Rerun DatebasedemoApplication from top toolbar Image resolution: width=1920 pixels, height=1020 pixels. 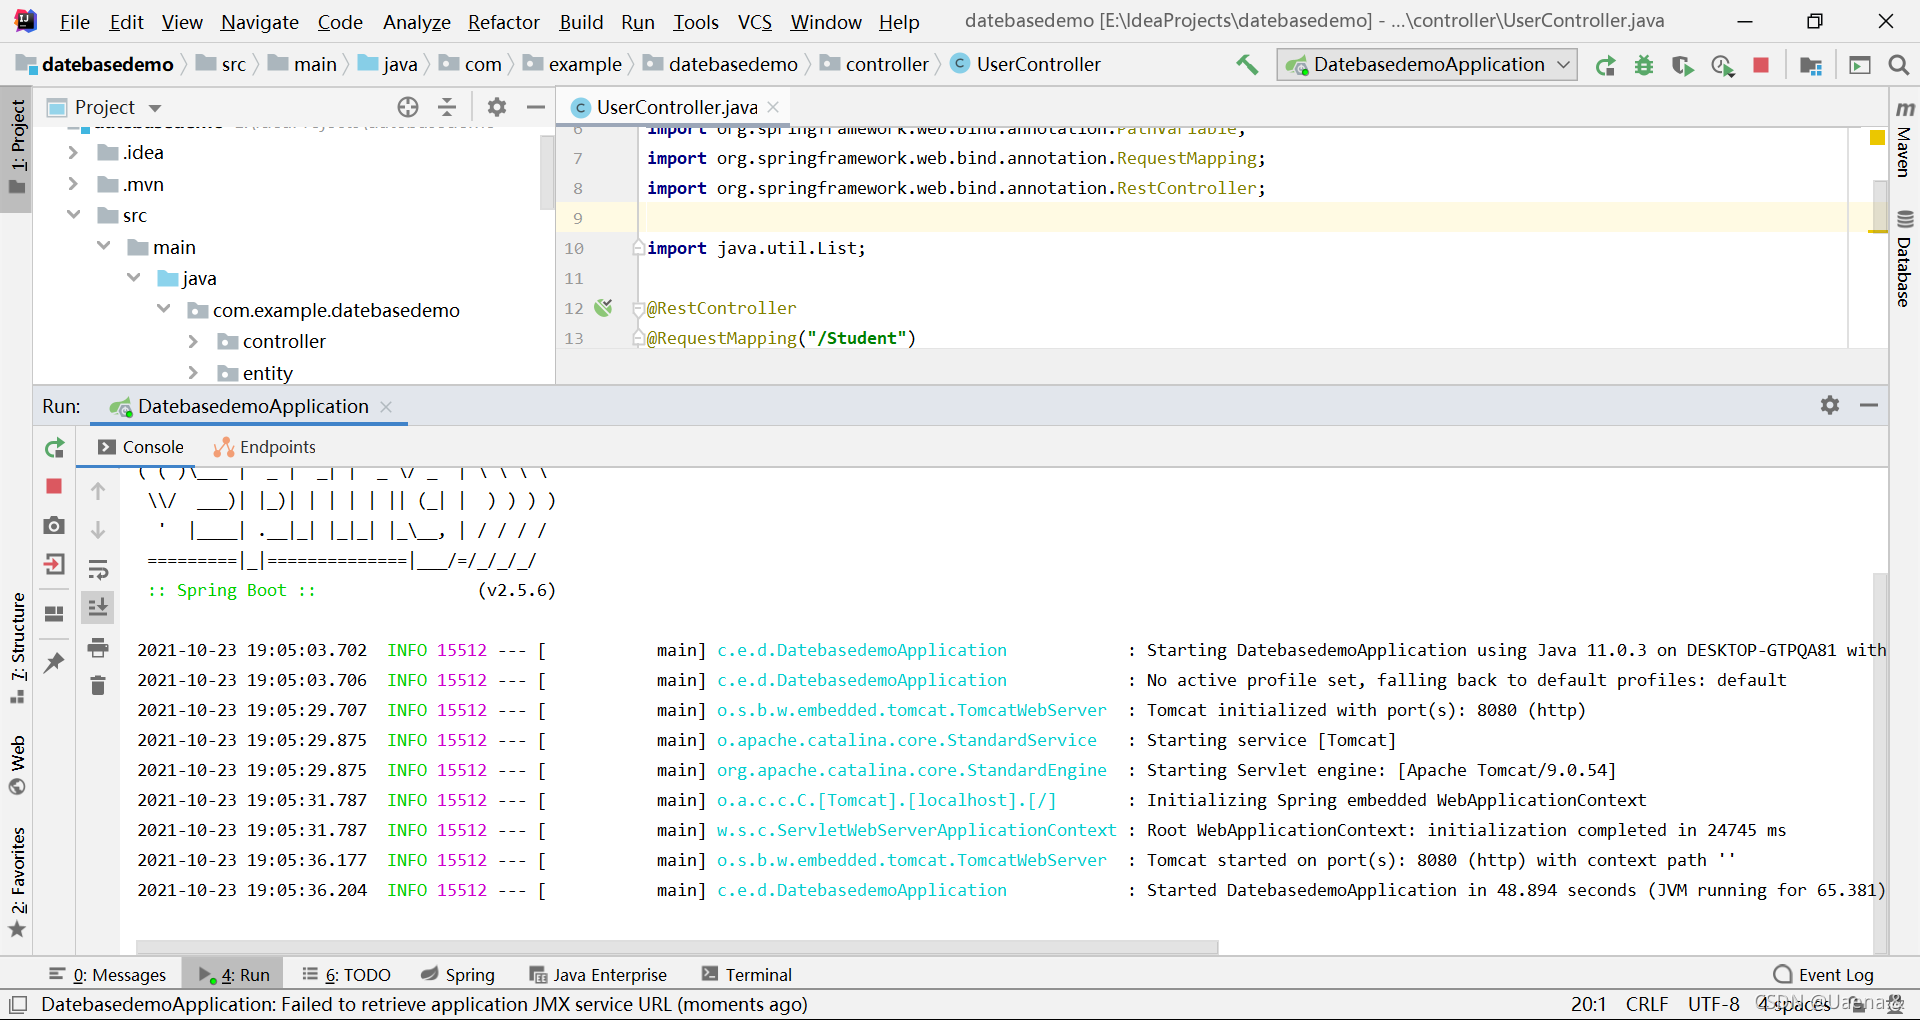[1605, 65]
